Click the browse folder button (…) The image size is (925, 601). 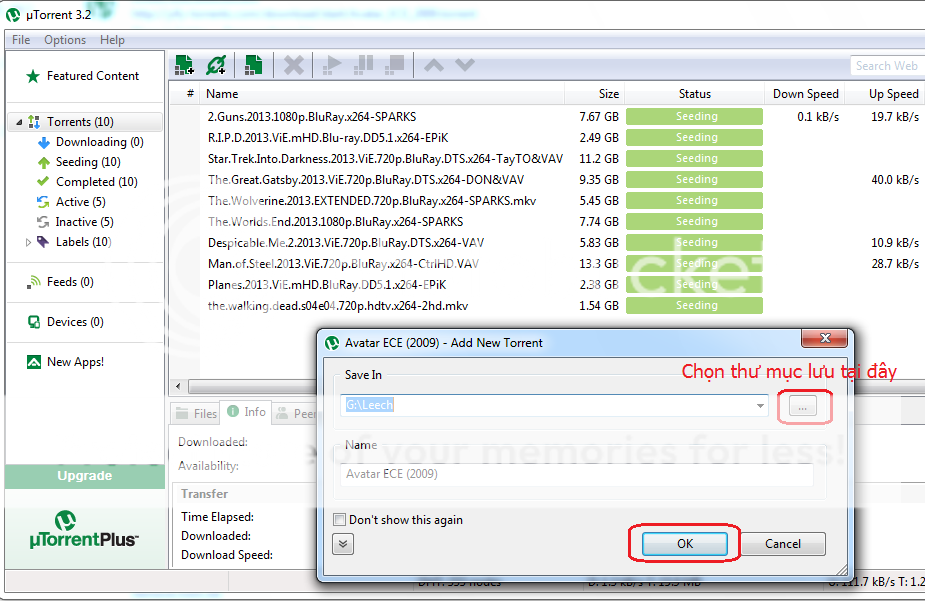pos(804,406)
